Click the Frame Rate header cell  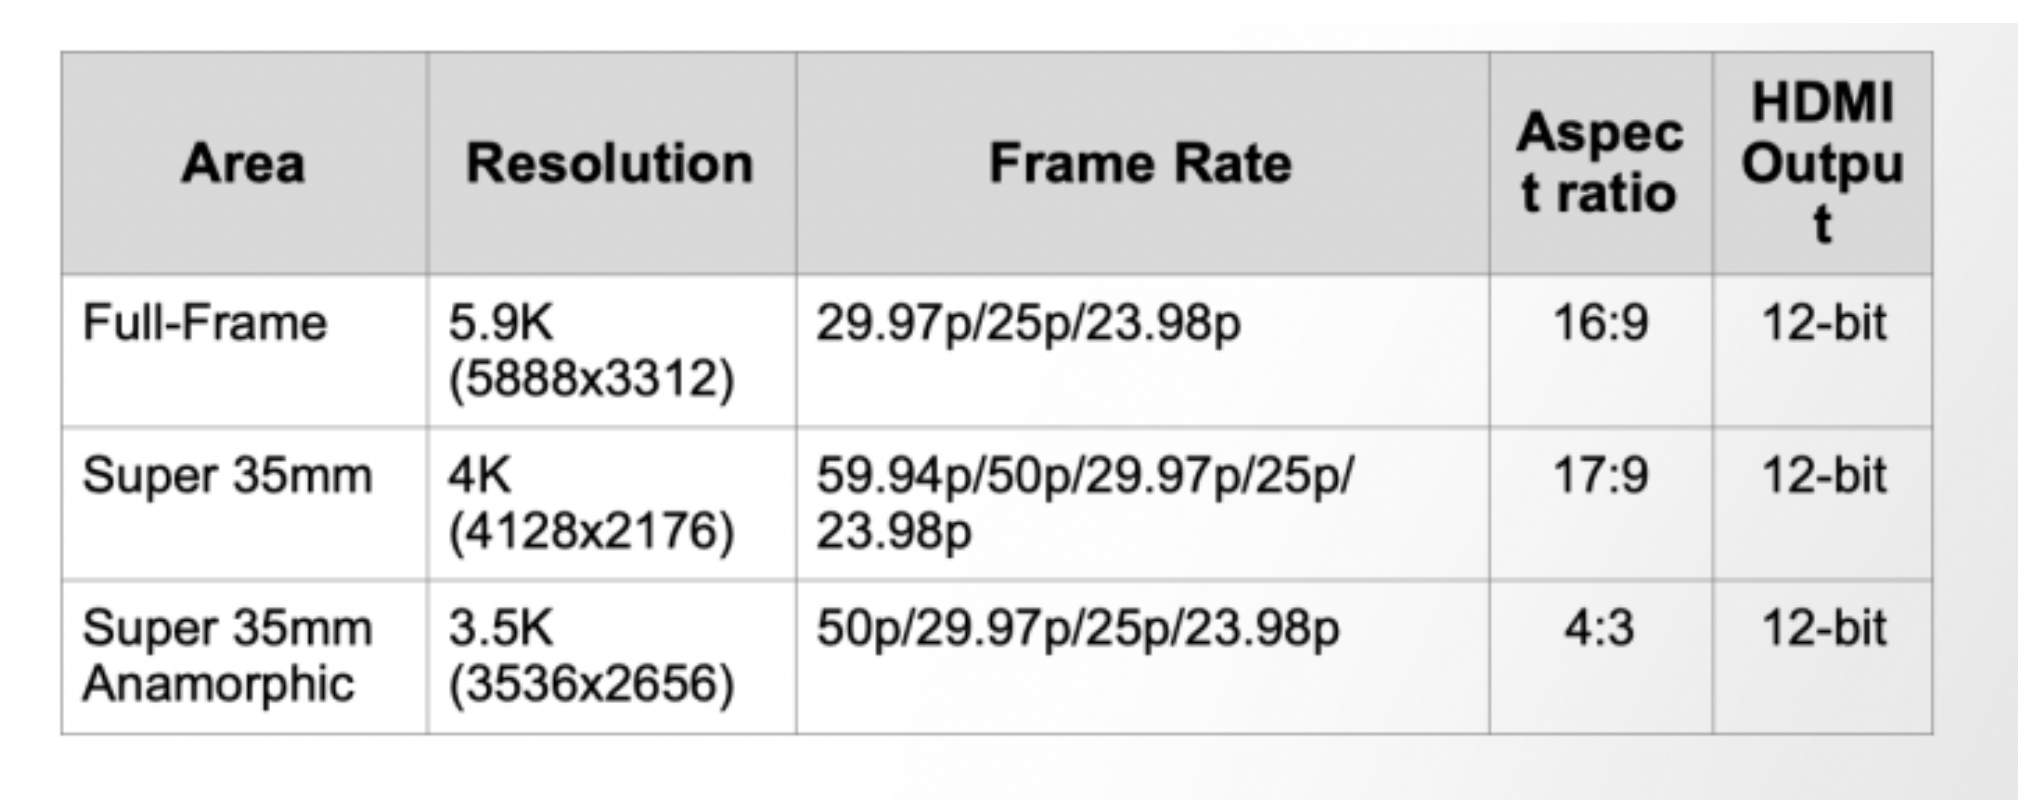[x=1141, y=163]
